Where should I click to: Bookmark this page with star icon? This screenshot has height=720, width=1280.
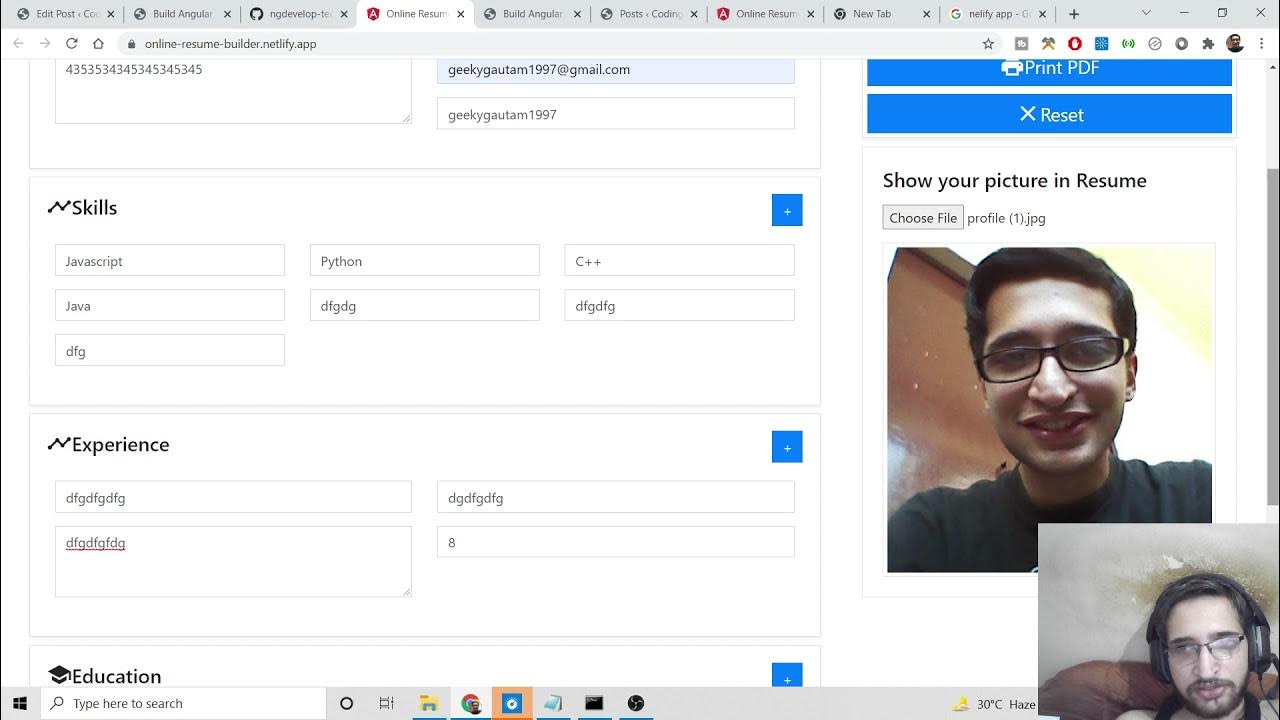[988, 44]
